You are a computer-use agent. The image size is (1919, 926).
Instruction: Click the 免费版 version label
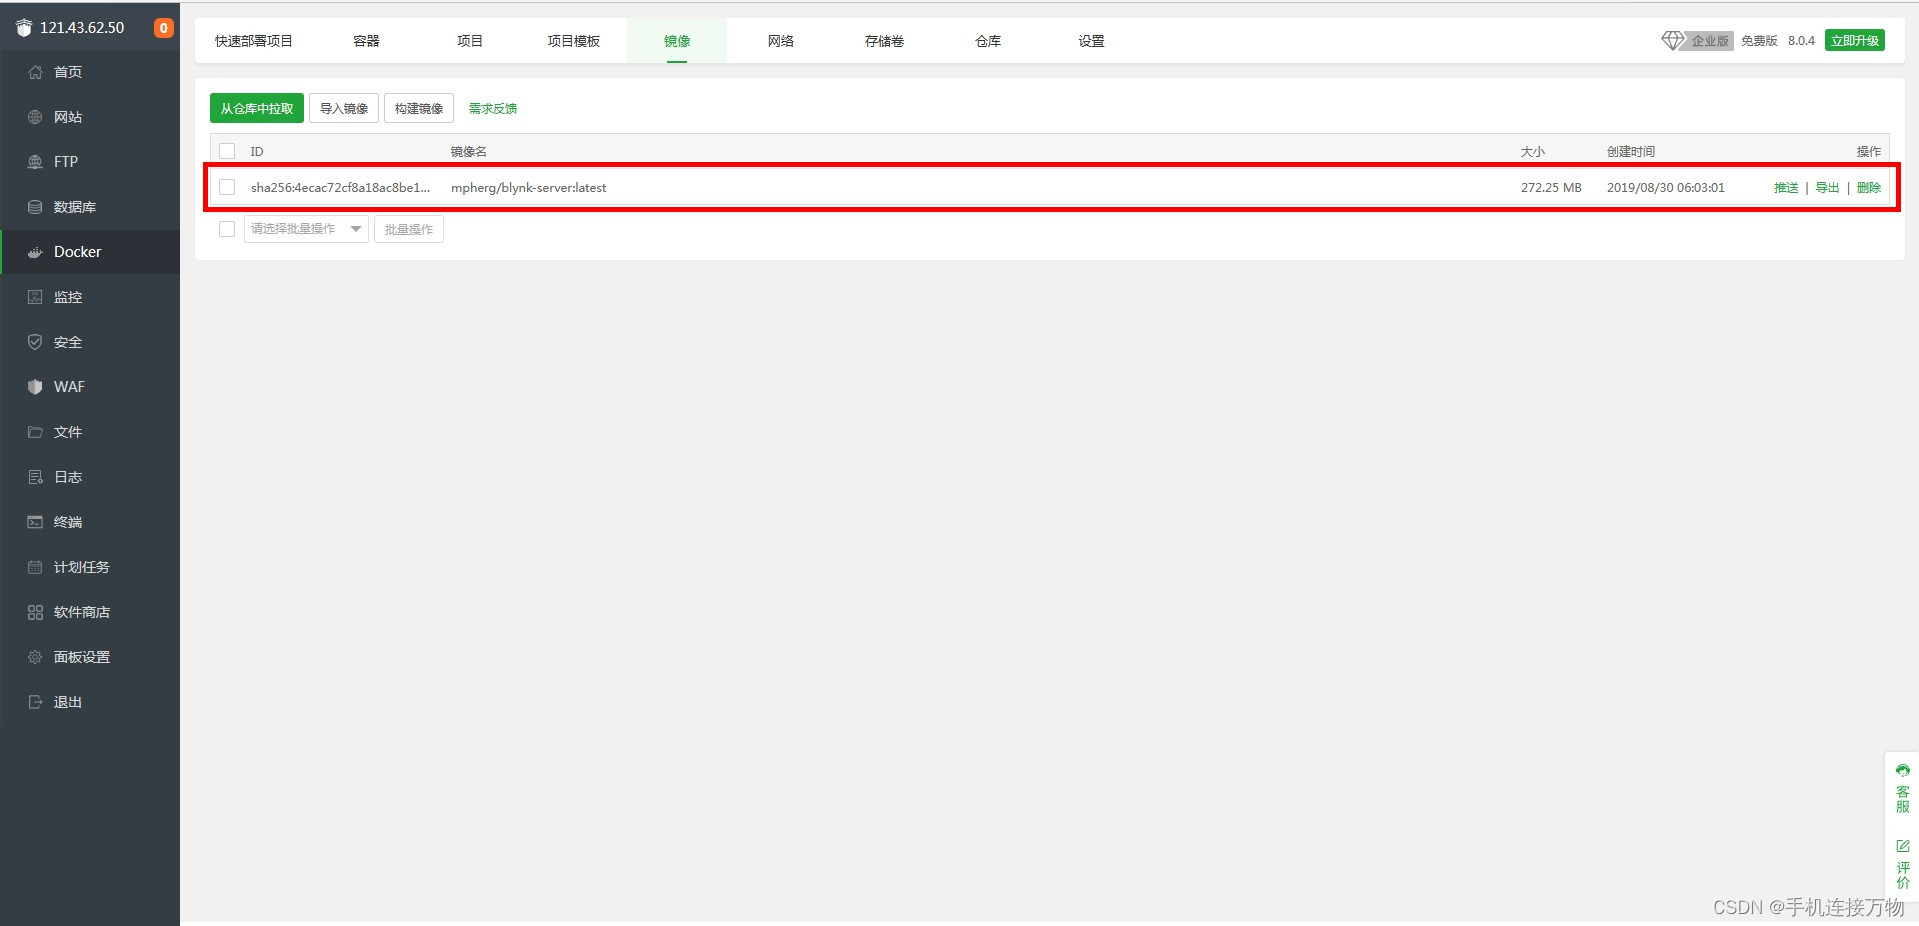coord(1759,41)
